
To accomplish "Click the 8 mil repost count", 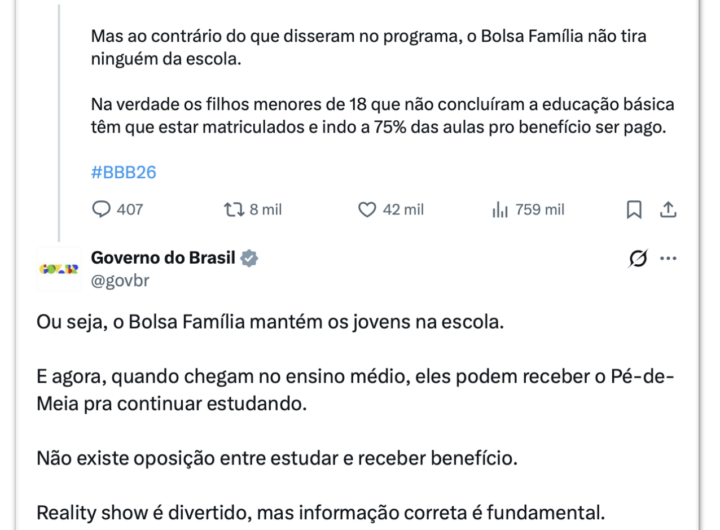I will pos(265,210).
